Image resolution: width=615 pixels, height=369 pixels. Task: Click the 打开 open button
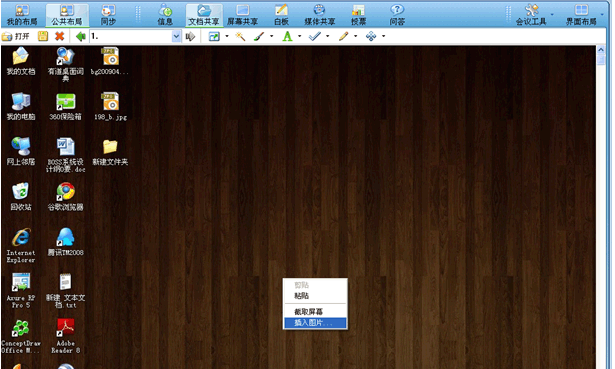pyautogui.click(x=16, y=36)
